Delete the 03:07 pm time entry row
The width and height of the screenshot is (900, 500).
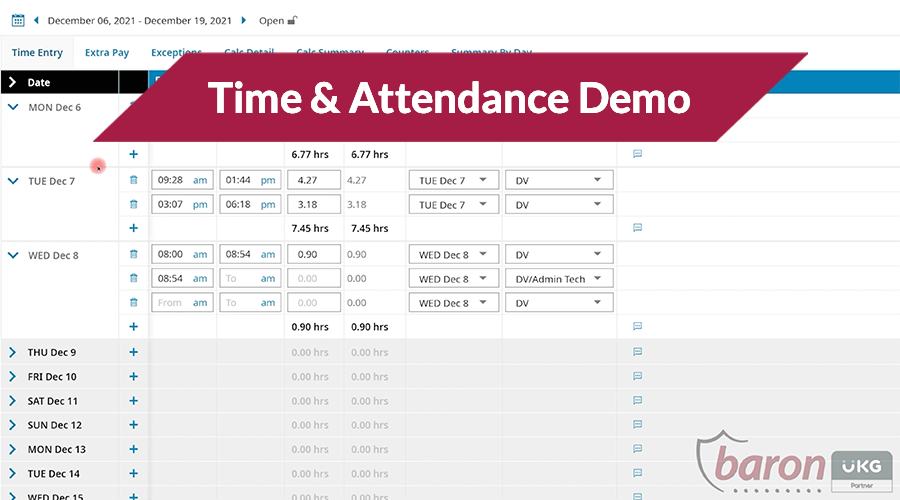133,205
